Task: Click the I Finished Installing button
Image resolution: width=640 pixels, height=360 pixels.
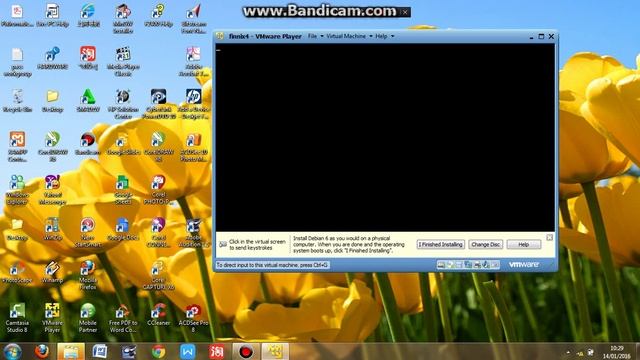Action: click(x=440, y=244)
